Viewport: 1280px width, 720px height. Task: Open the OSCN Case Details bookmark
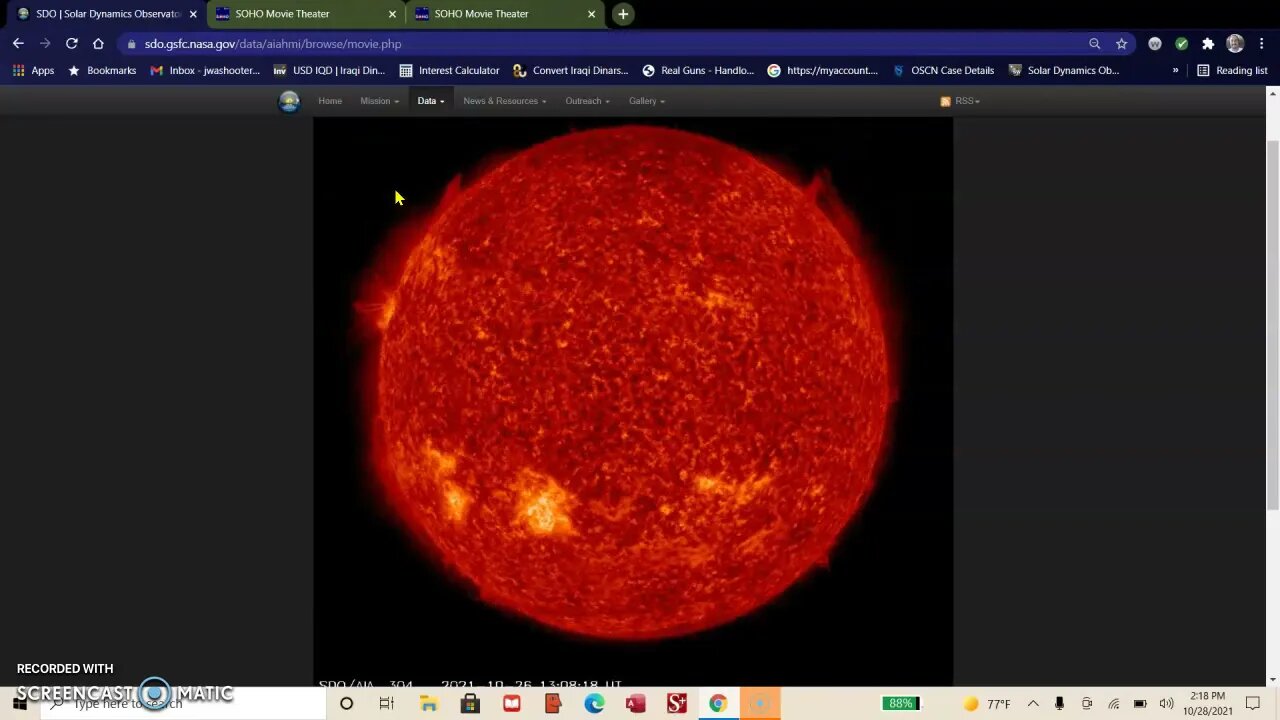point(943,71)
